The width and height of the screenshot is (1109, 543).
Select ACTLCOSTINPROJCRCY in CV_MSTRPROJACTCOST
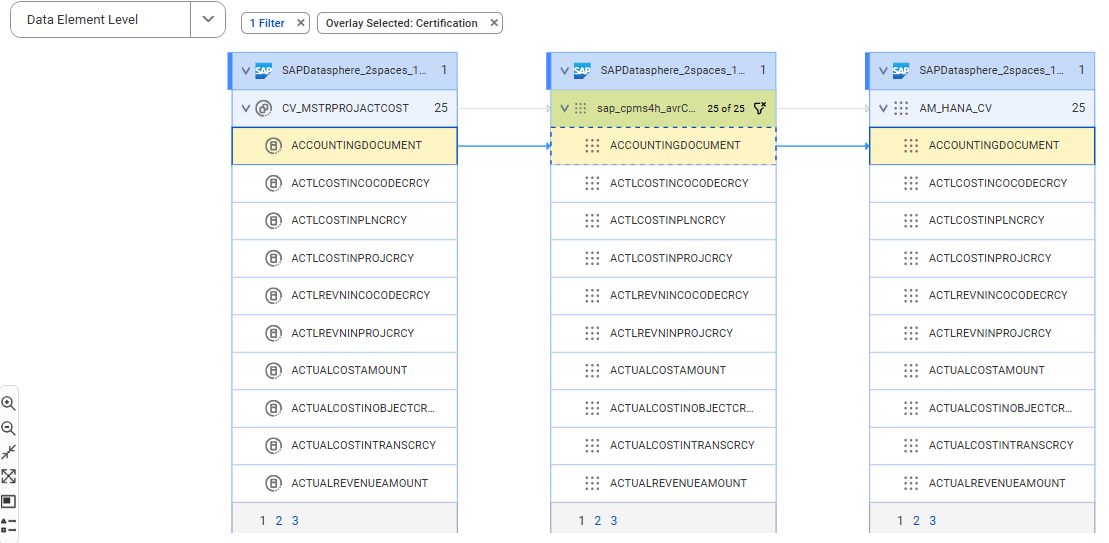344,258
